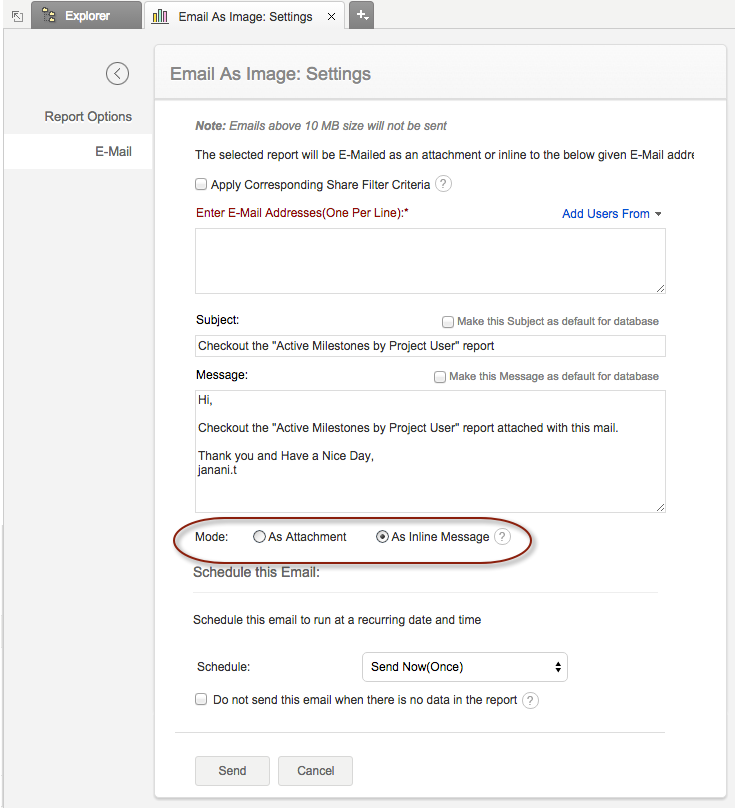Click help icon beside Apply Corresponding Share Filter
Viewport: 735px width, 812px height.
[444, 184]
